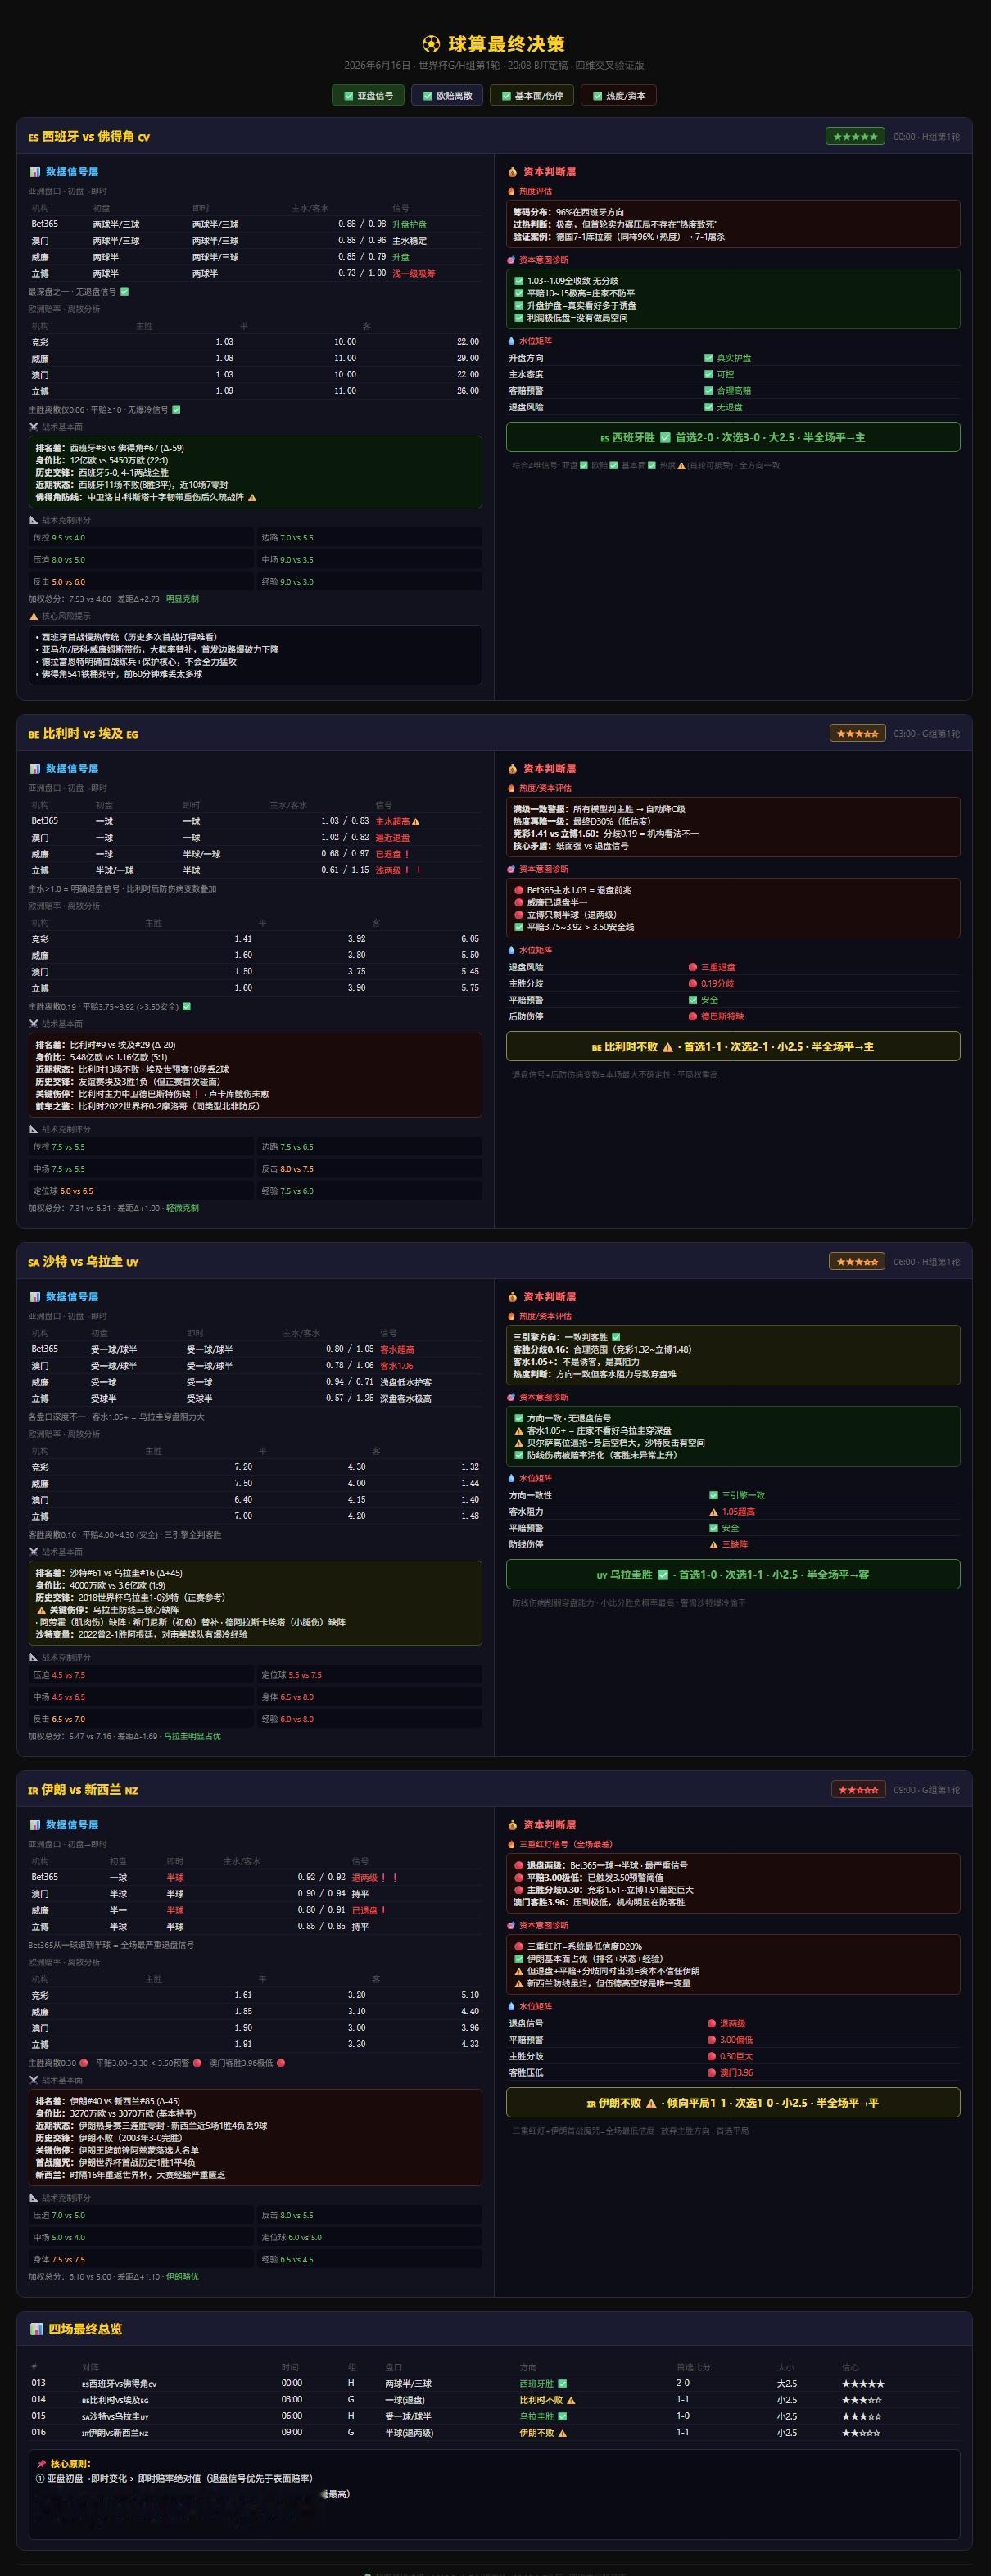Click the crossed swords icon in 沙特 战术基本面

tap(33, 1552)
